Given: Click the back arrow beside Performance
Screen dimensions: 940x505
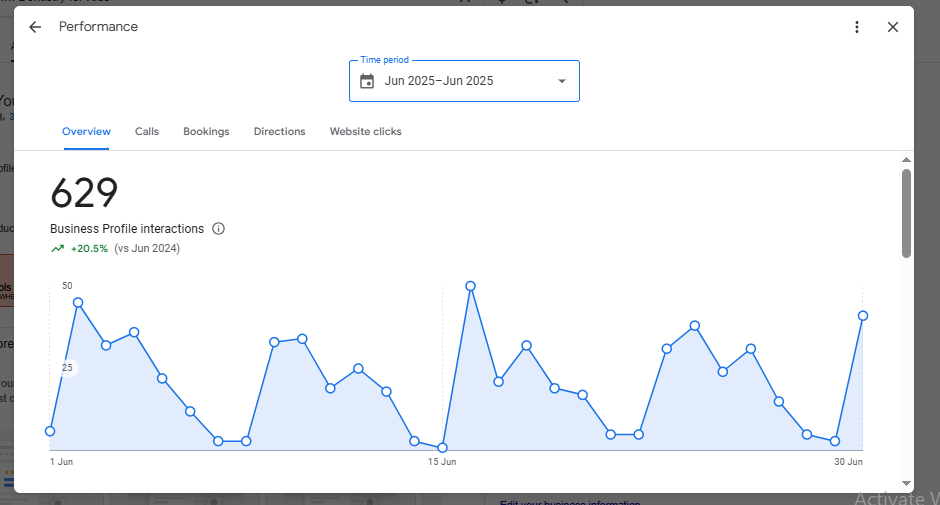Looking at the screenshot, I should tap(35, 27).
